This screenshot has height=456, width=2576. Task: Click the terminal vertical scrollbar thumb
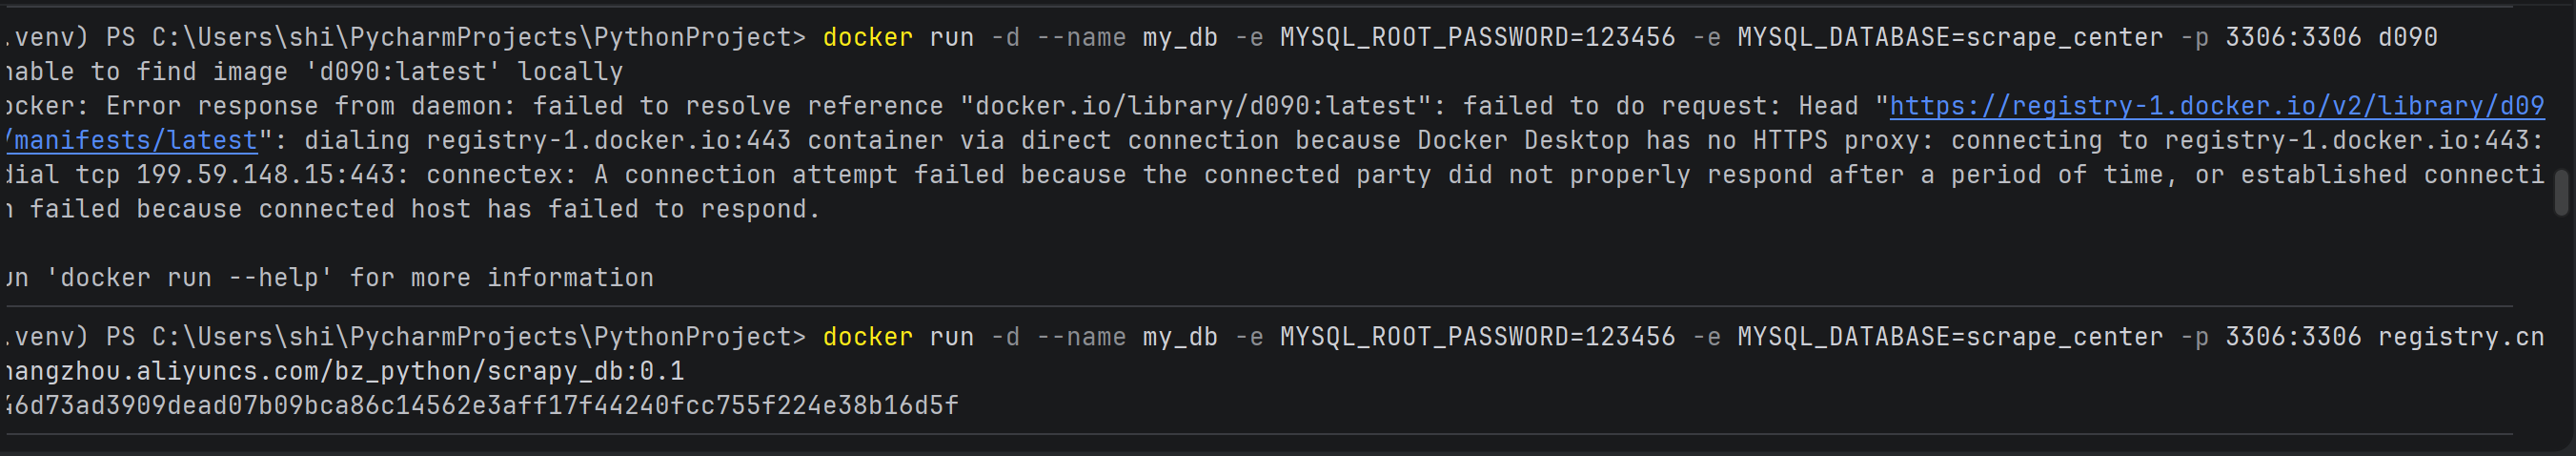pyautogui.click(x=2561, y=192)
